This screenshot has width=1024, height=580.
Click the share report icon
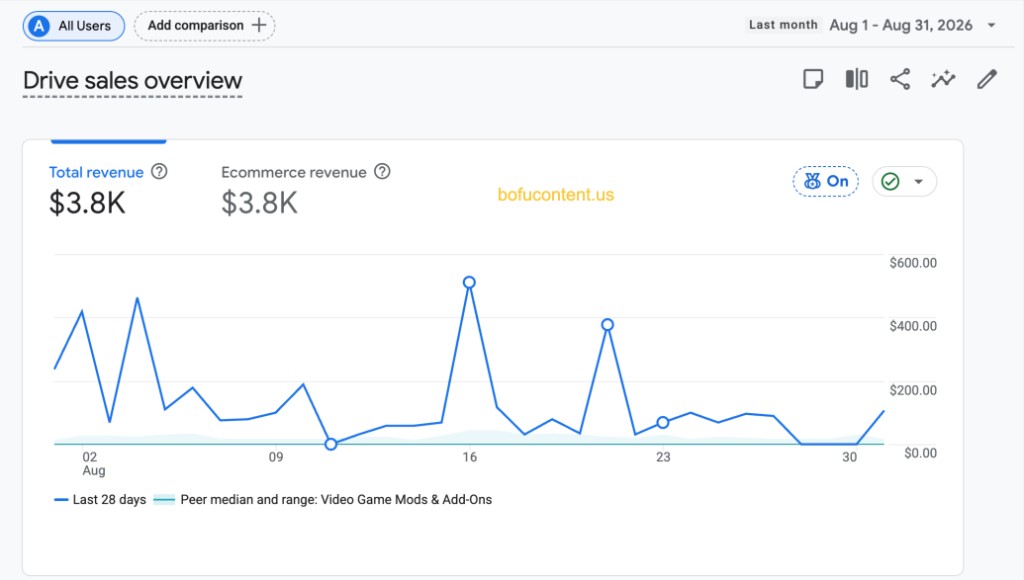[x=900, y=79]
